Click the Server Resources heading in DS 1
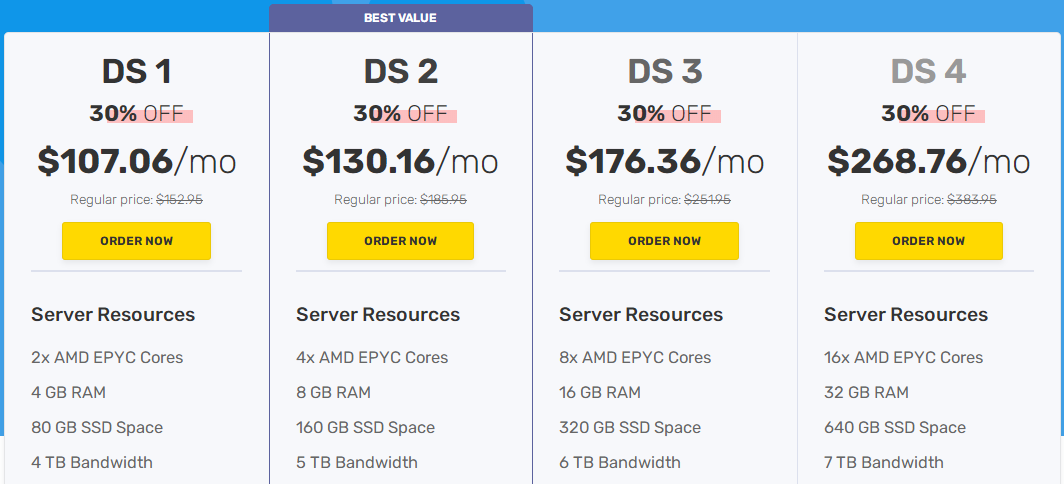Screen dimensions: 1064x484 tap(113, 314)
